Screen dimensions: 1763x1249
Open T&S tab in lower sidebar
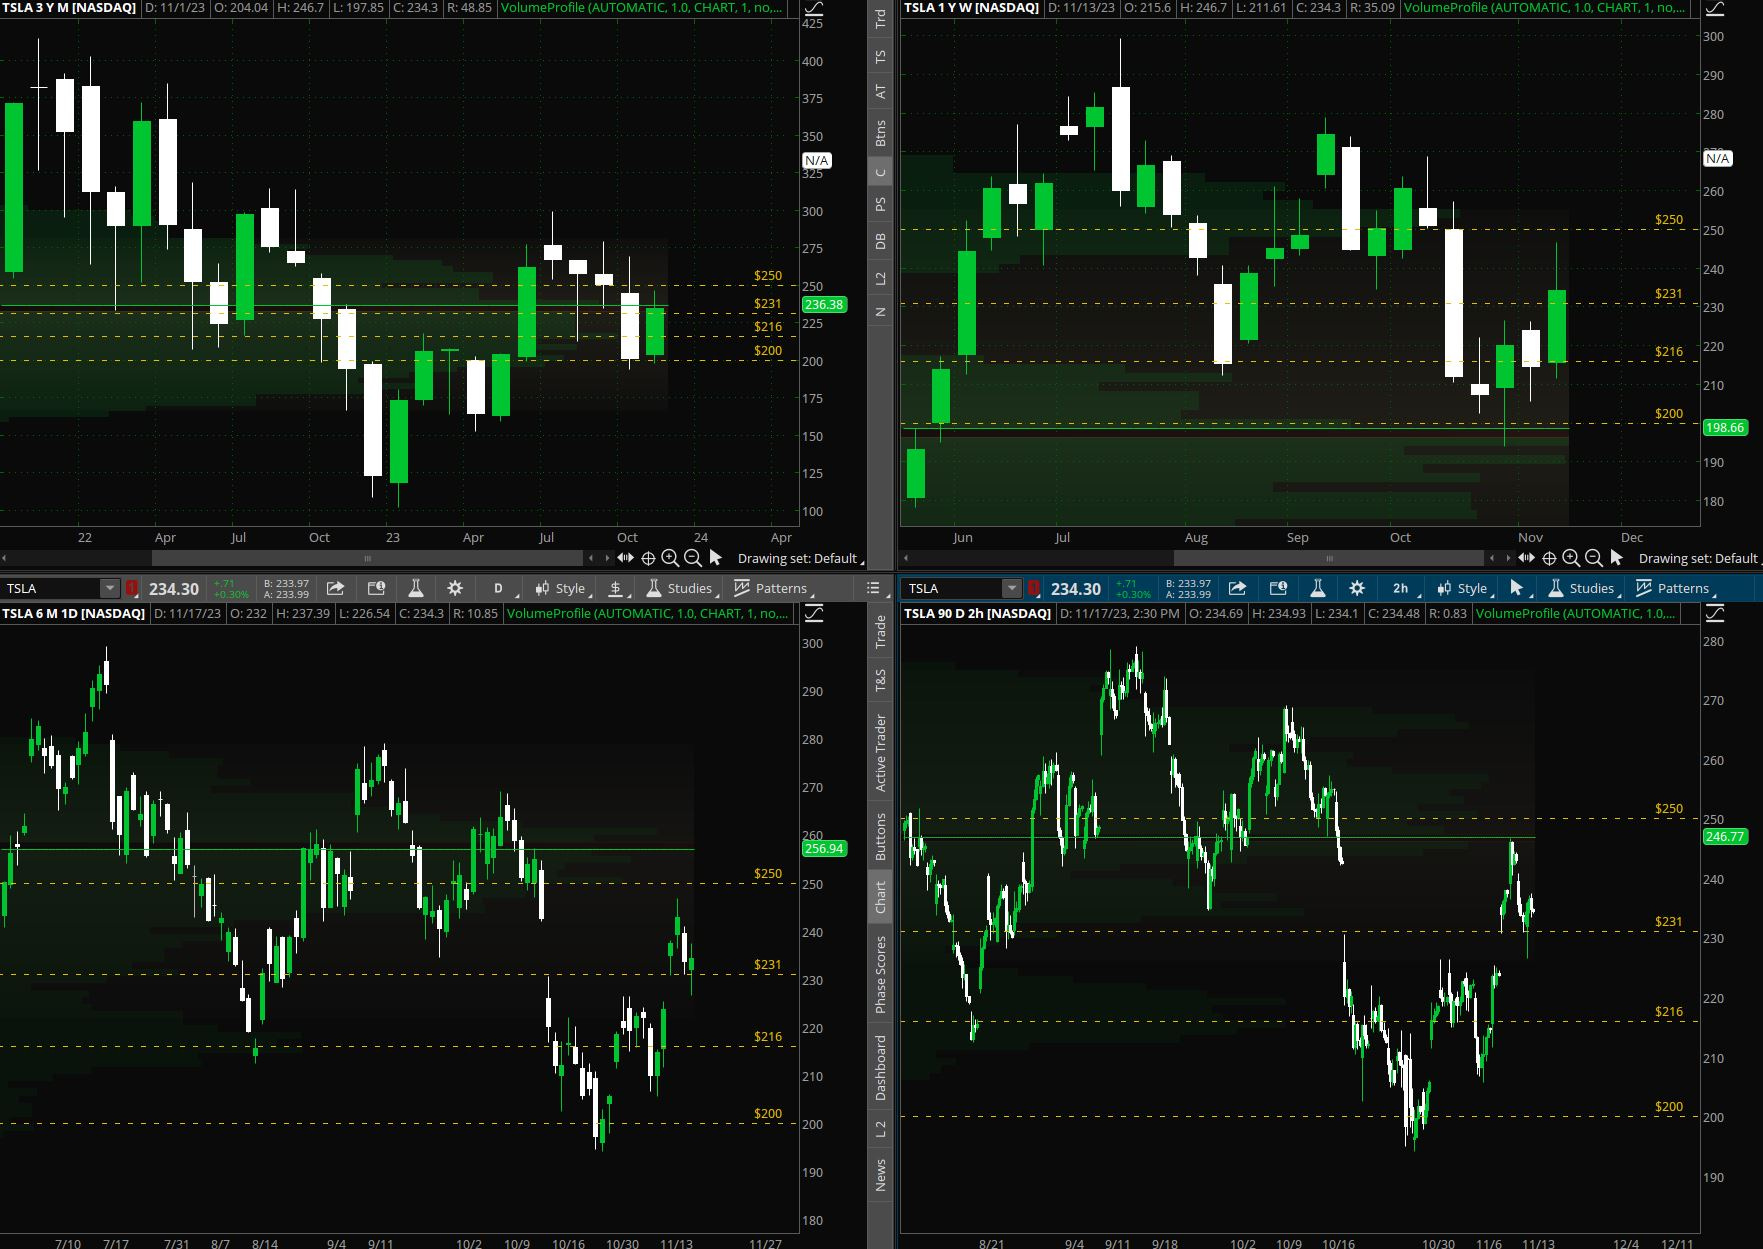coord(880,680)
